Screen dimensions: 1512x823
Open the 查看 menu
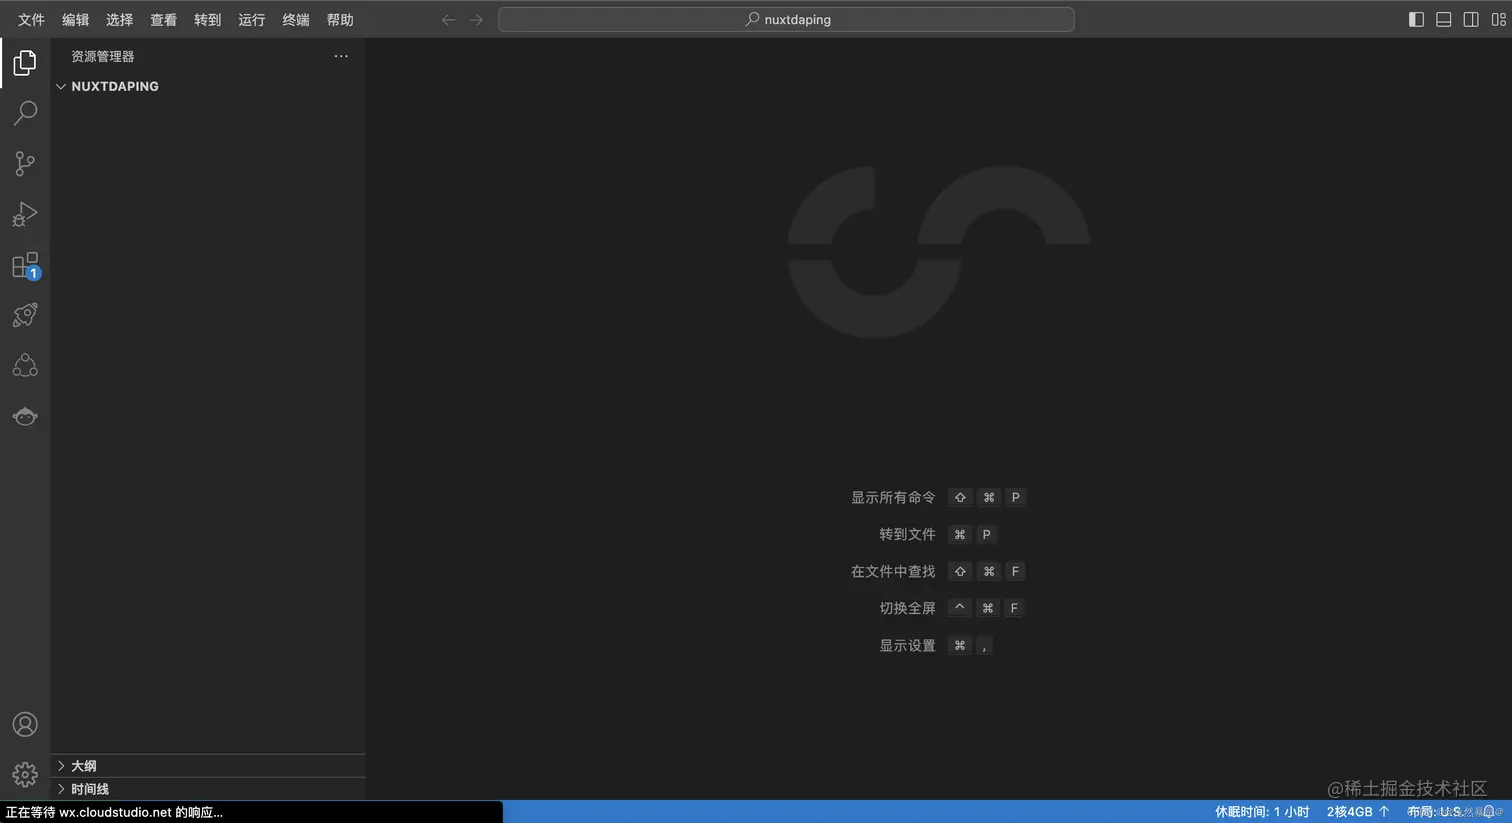click(163, 20)
